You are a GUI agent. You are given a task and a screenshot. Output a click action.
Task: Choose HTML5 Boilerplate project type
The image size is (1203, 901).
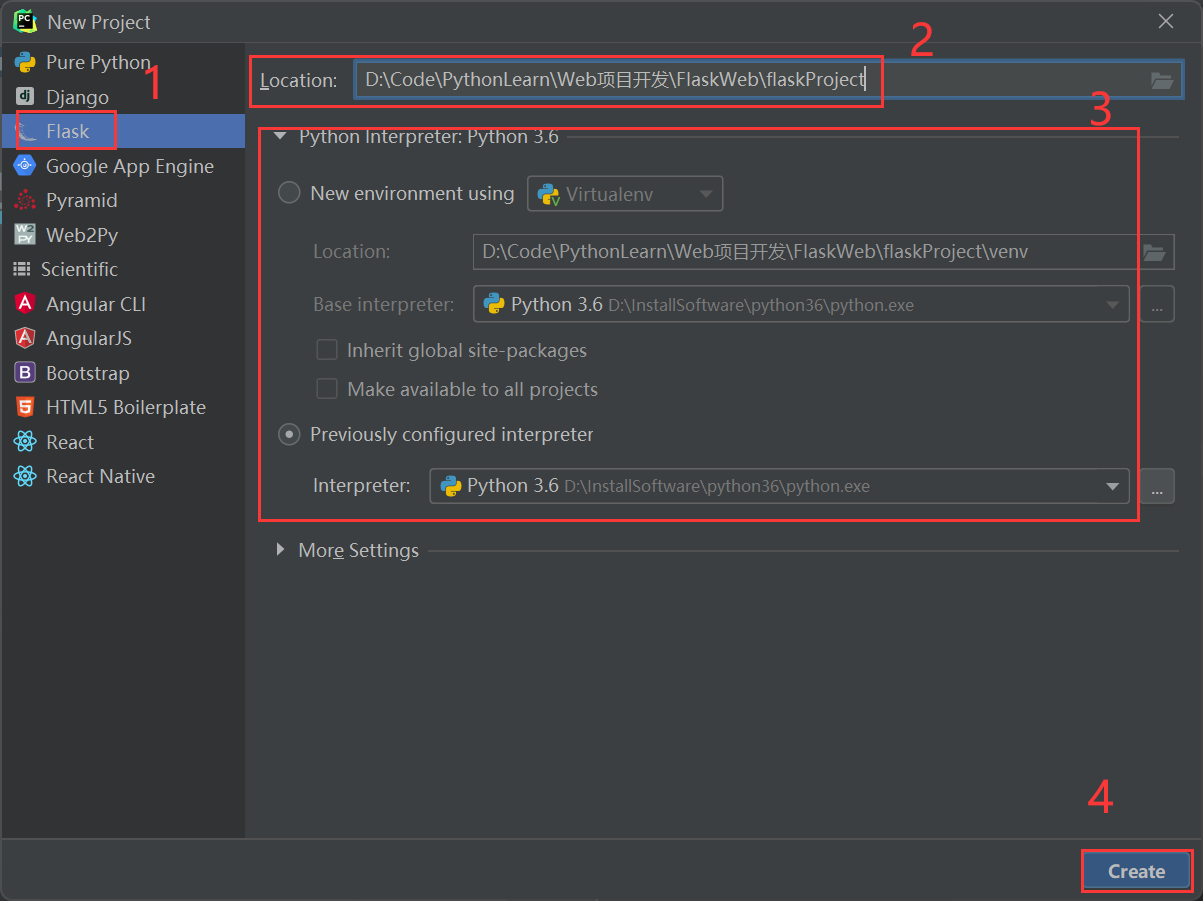coord(125,407)
